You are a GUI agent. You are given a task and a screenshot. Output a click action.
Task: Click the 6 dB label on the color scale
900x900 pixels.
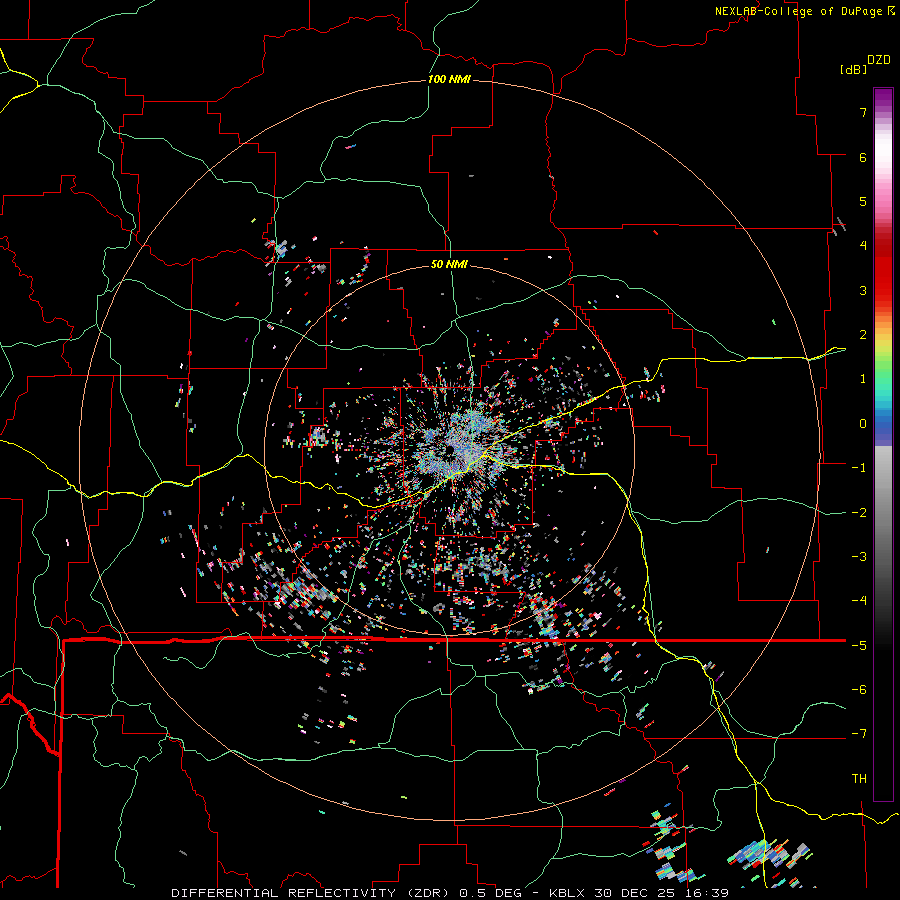(863, 157)
